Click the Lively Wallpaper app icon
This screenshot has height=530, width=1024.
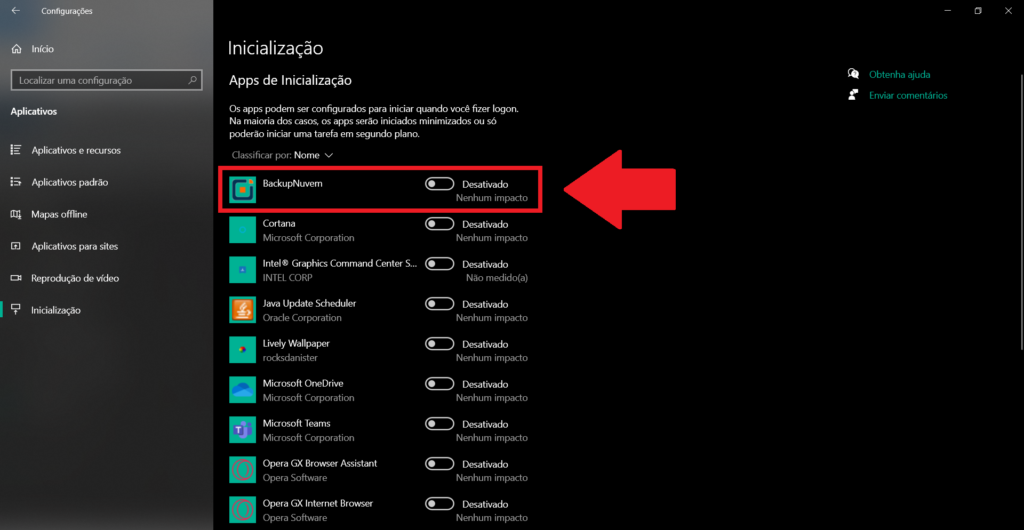coord(242,350)
